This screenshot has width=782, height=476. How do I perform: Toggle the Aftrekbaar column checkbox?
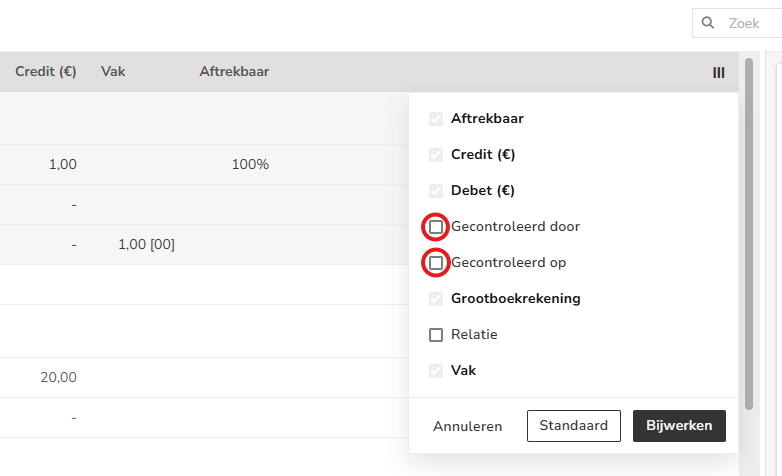(x=436, y=119)
